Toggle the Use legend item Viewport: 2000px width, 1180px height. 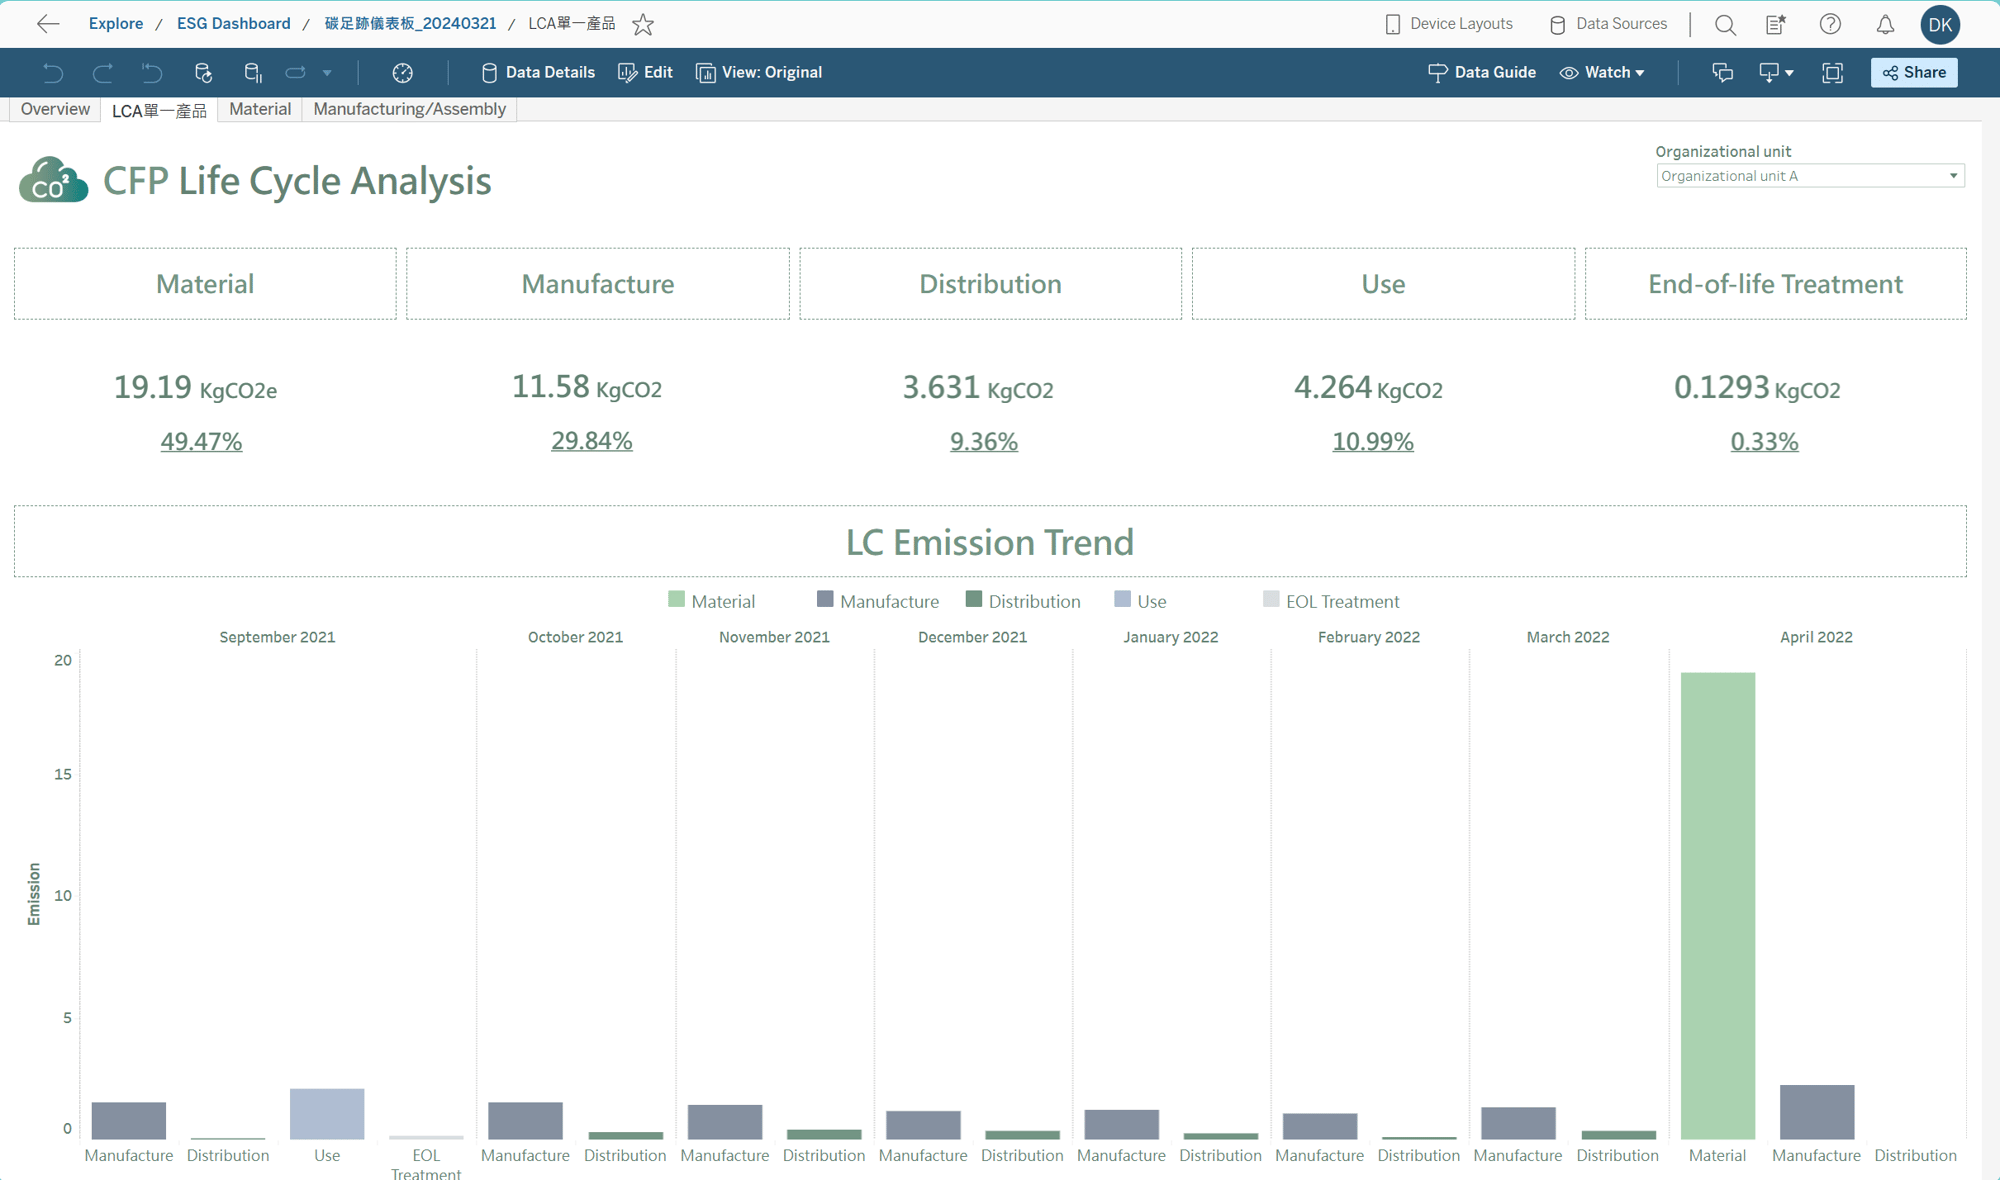(1151, 601)
